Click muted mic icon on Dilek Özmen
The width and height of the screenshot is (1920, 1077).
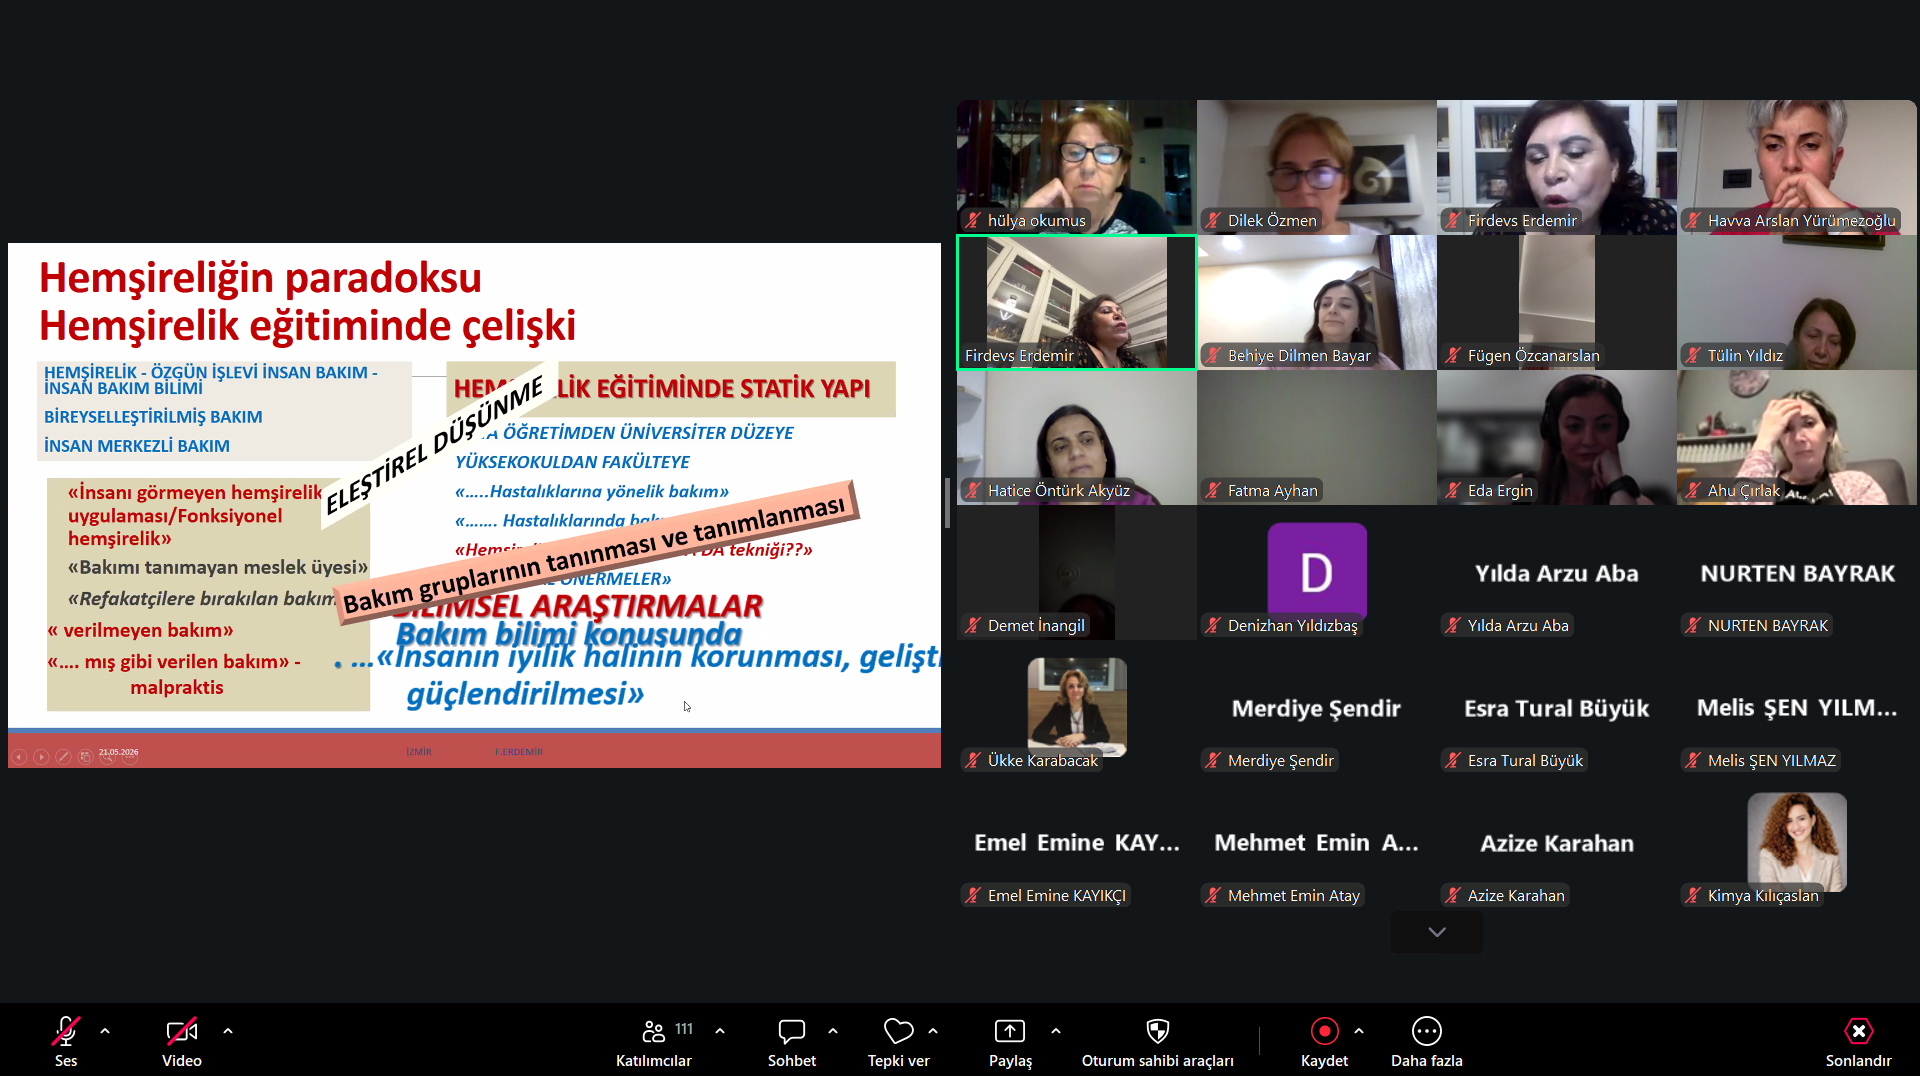tap(1214, 220)
